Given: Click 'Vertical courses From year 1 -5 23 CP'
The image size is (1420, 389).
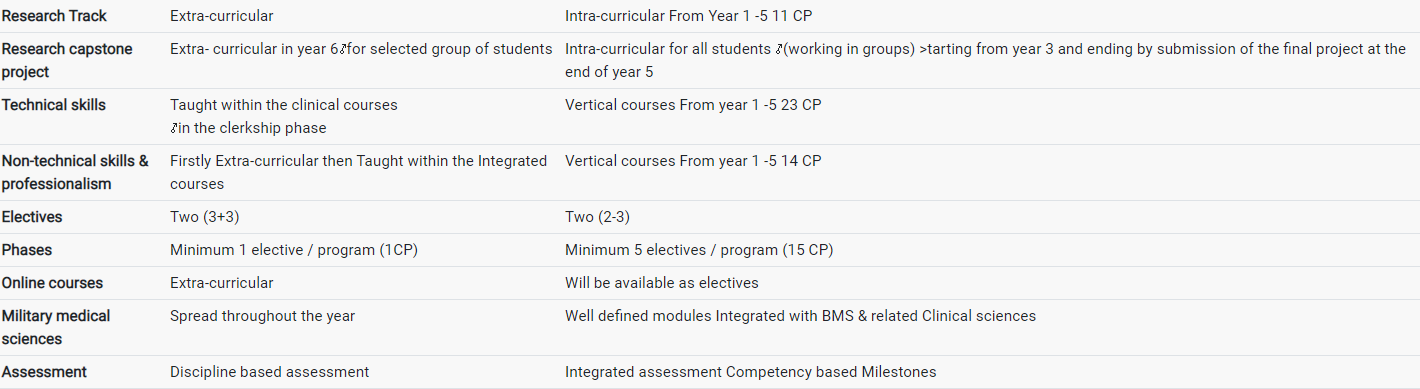Looking at the screenshot, I should tap(693, 105).
